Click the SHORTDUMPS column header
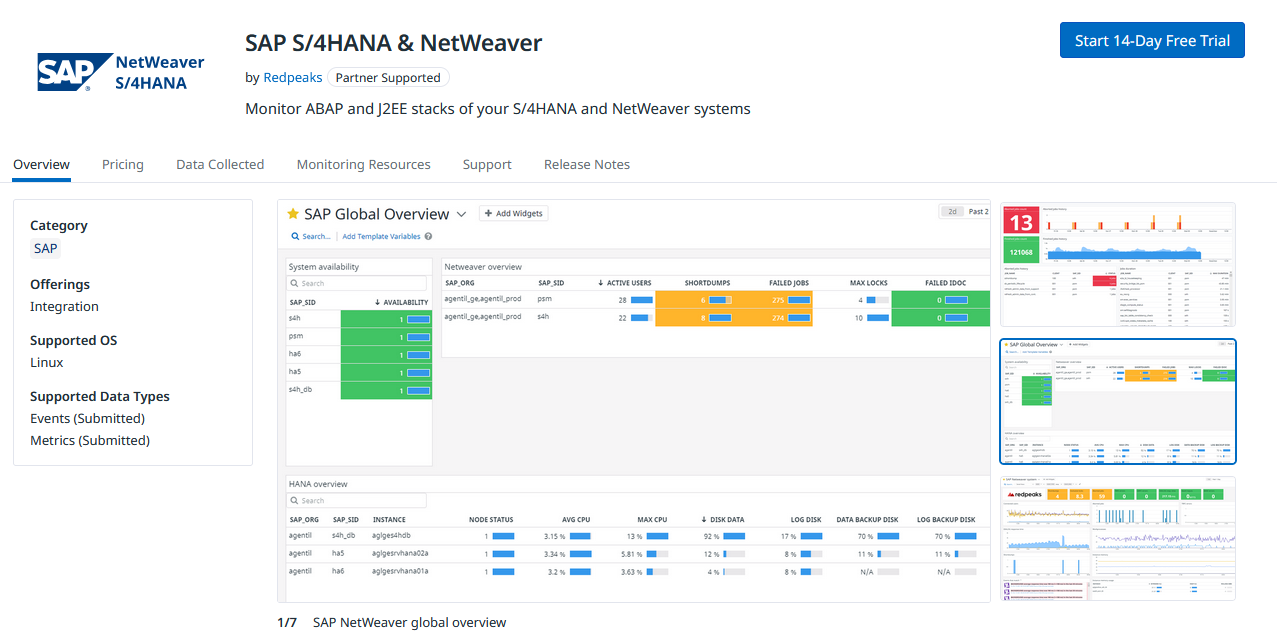The height and width of the screenshot is (633, 1277). [709, 283]
